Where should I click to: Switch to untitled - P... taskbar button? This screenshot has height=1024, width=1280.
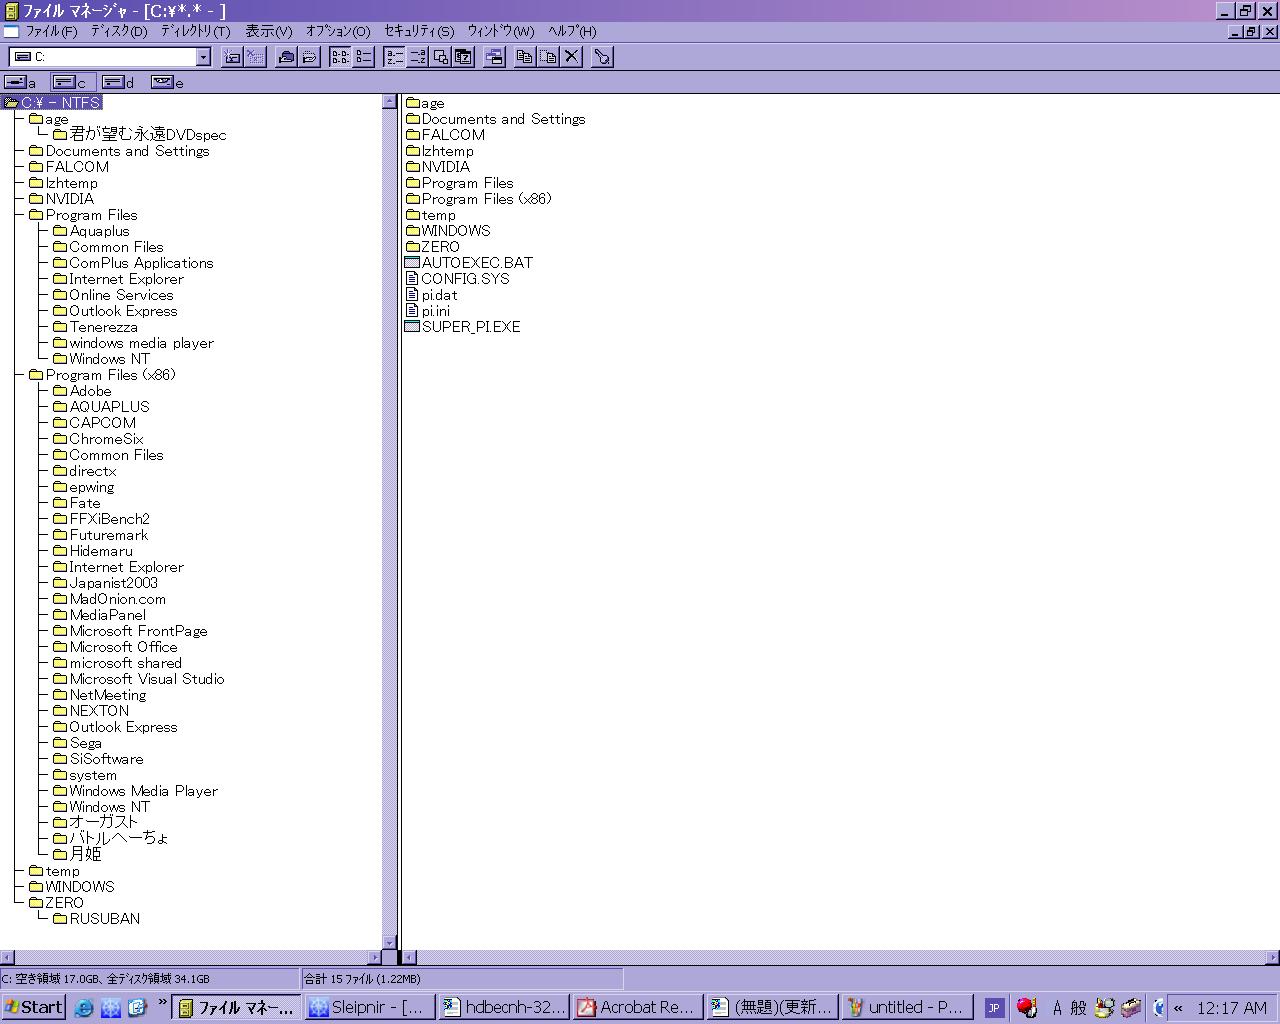click(906, 1007)
